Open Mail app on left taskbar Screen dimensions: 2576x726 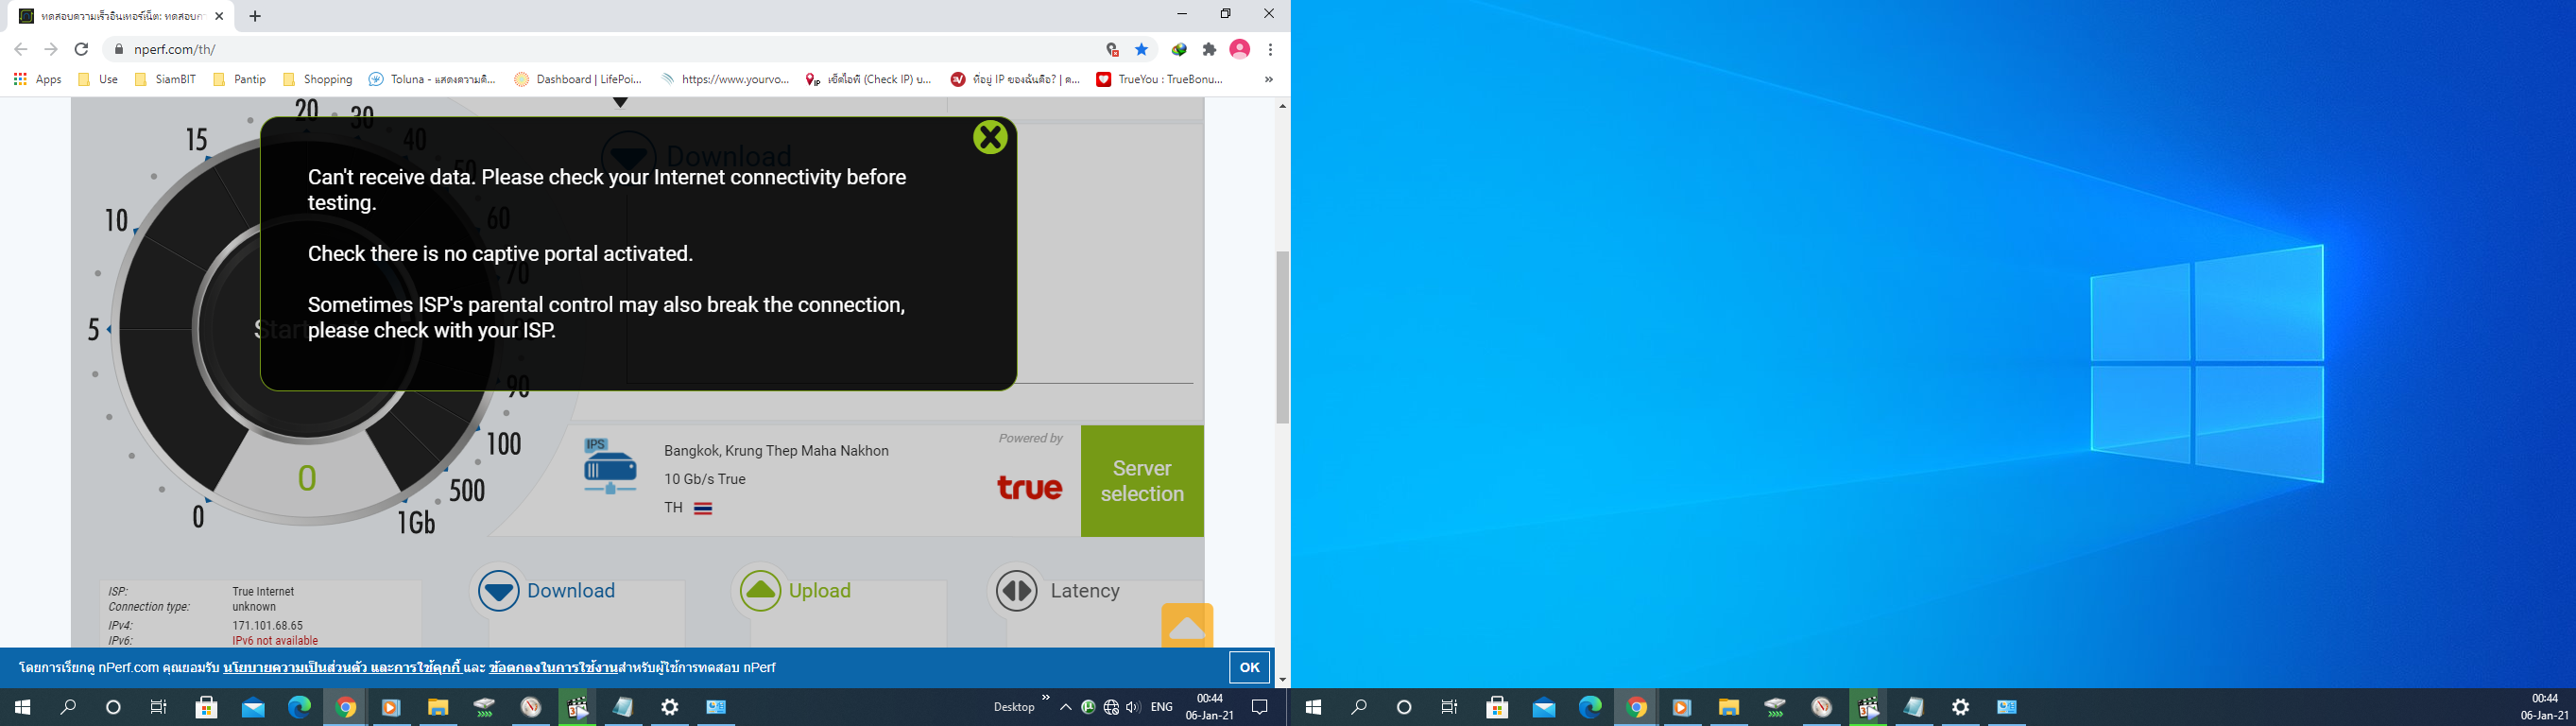[253, 707]
